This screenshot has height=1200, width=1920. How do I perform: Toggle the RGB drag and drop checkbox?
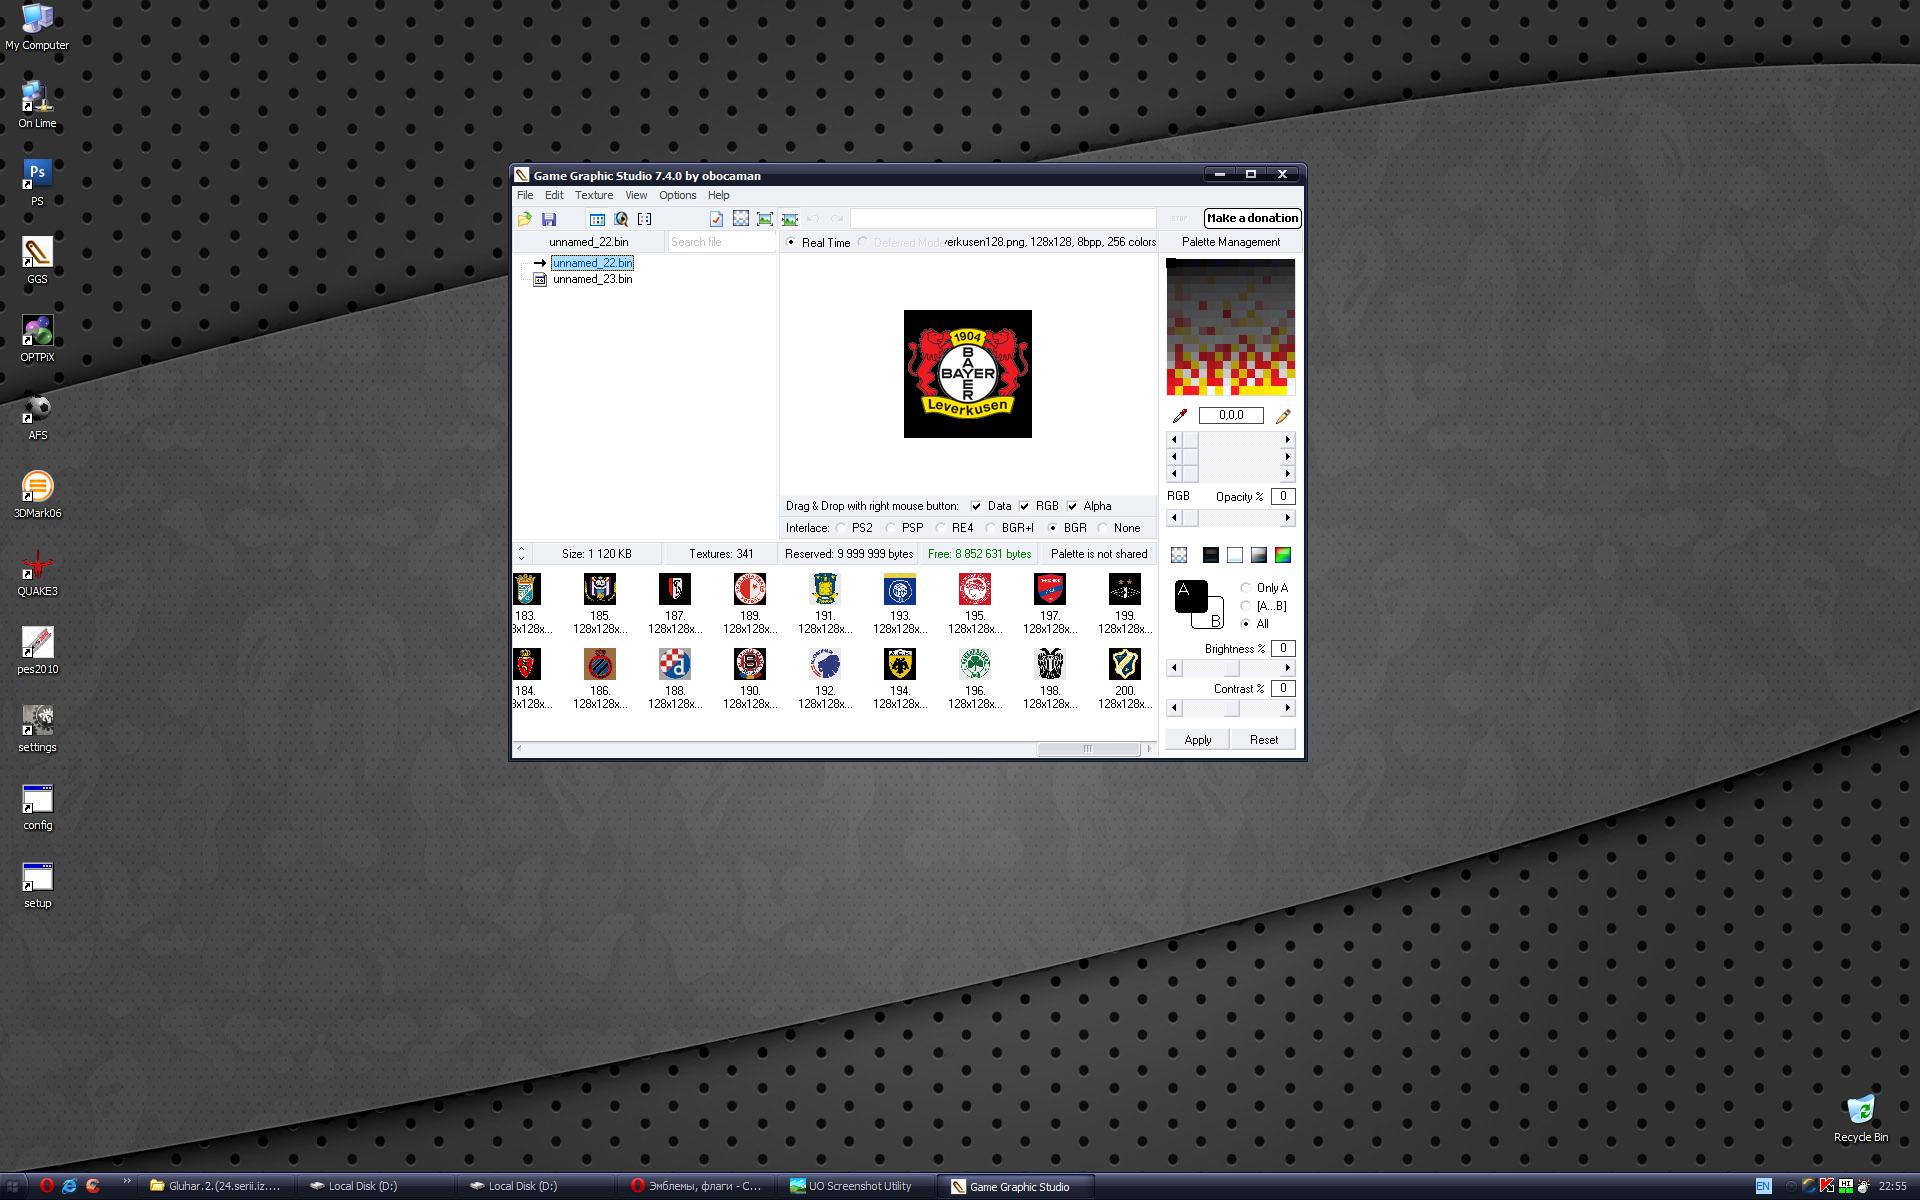point(1025,506)
